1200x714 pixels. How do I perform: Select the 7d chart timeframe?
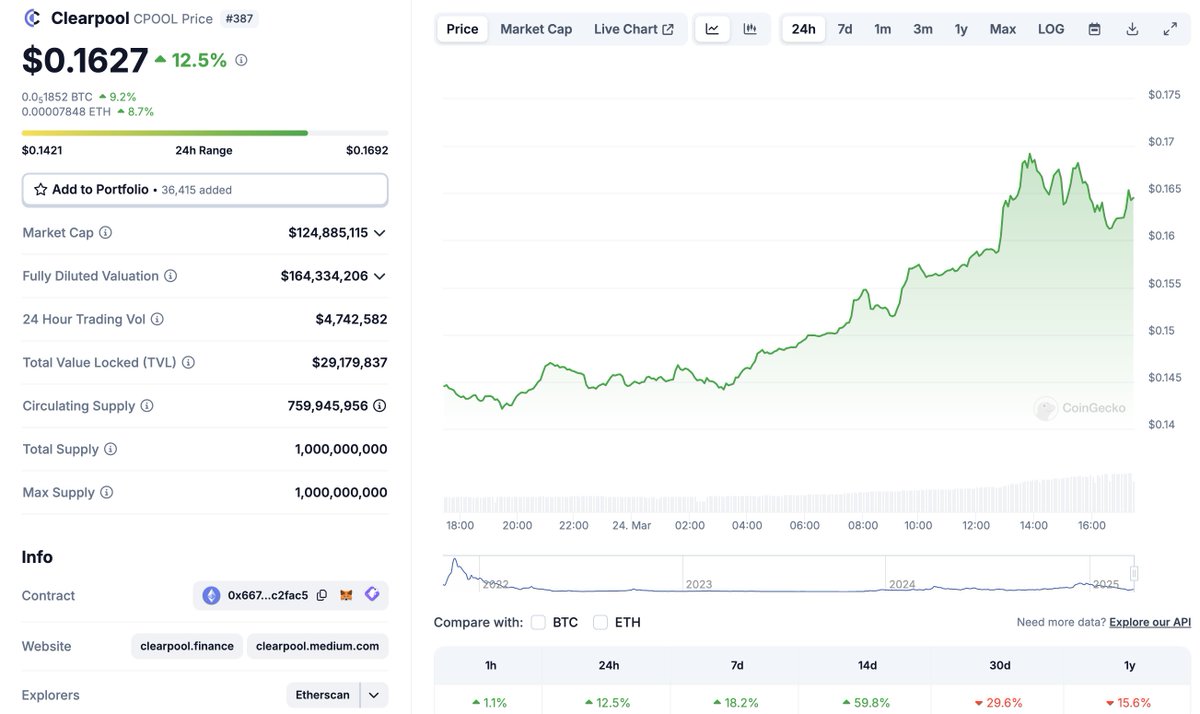843,29
